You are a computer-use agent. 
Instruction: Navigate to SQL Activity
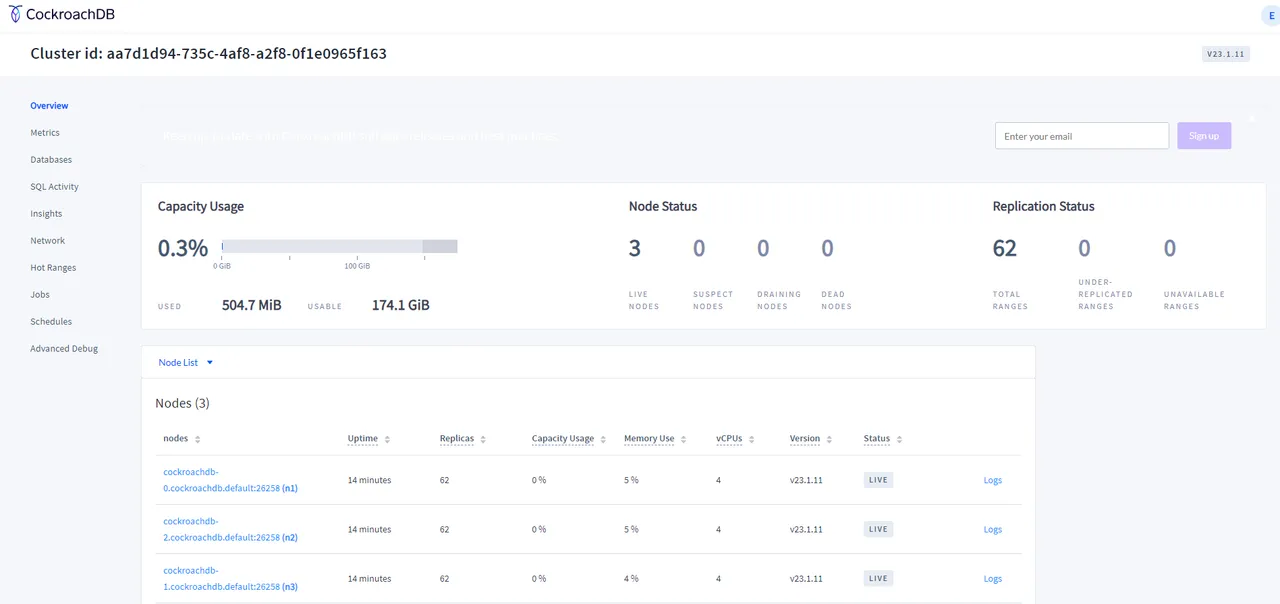coord(54,187)
